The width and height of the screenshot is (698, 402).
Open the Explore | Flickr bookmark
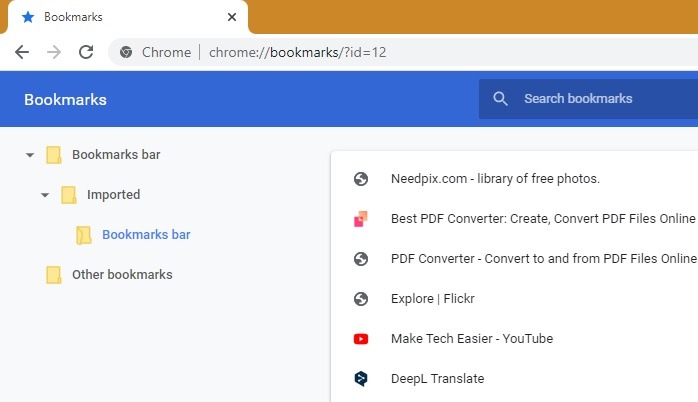click(433, 299)
